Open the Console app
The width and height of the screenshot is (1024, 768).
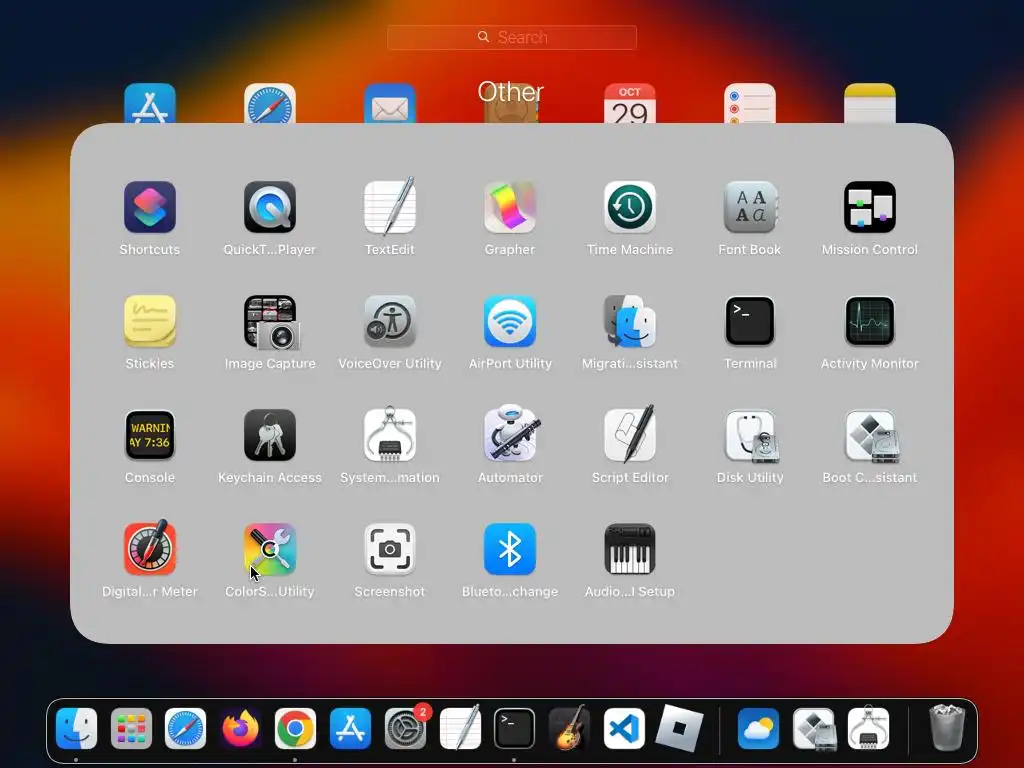150,436
